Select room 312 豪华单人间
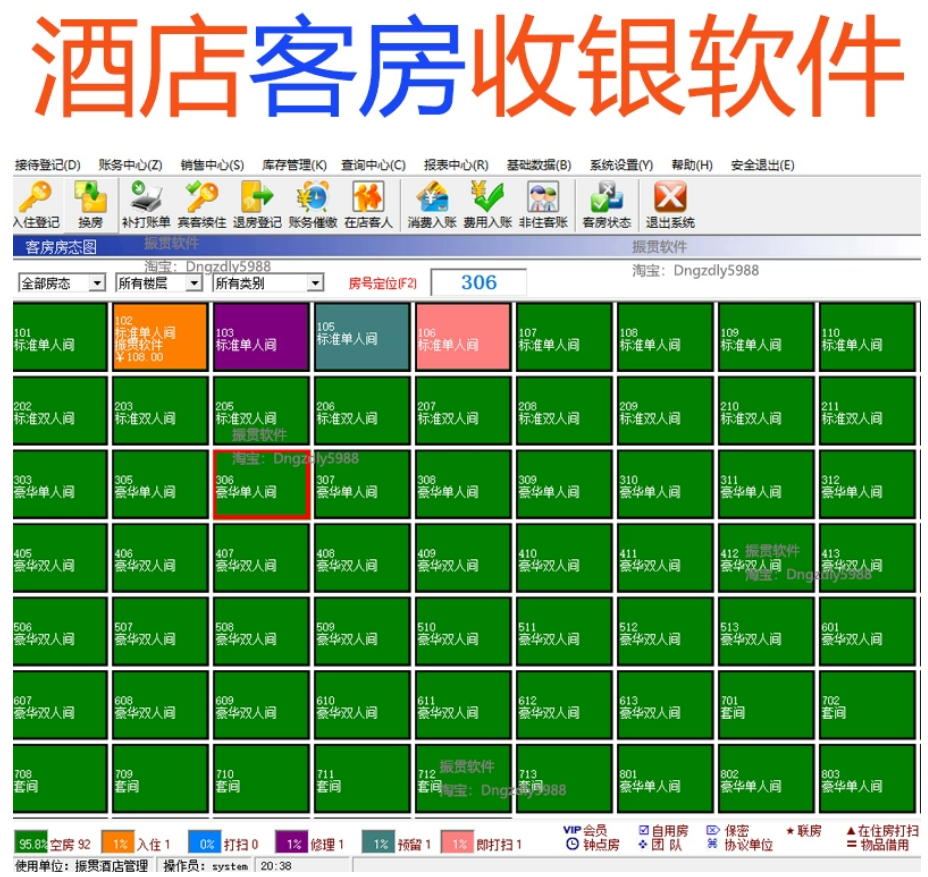This screenshot has width=928, height=877. (x=868, y=485)
